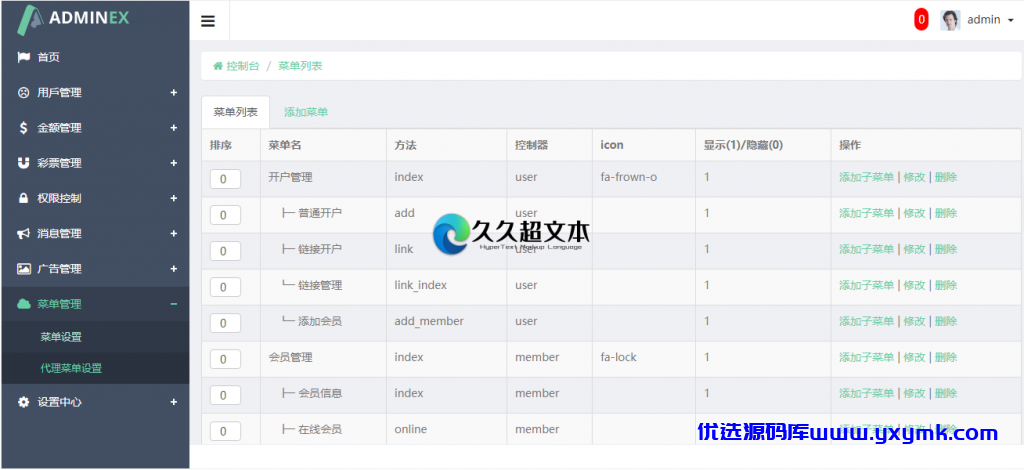Click the gear icon beside 设置中心
The image size is (1024, 470).
pos(24,402)
